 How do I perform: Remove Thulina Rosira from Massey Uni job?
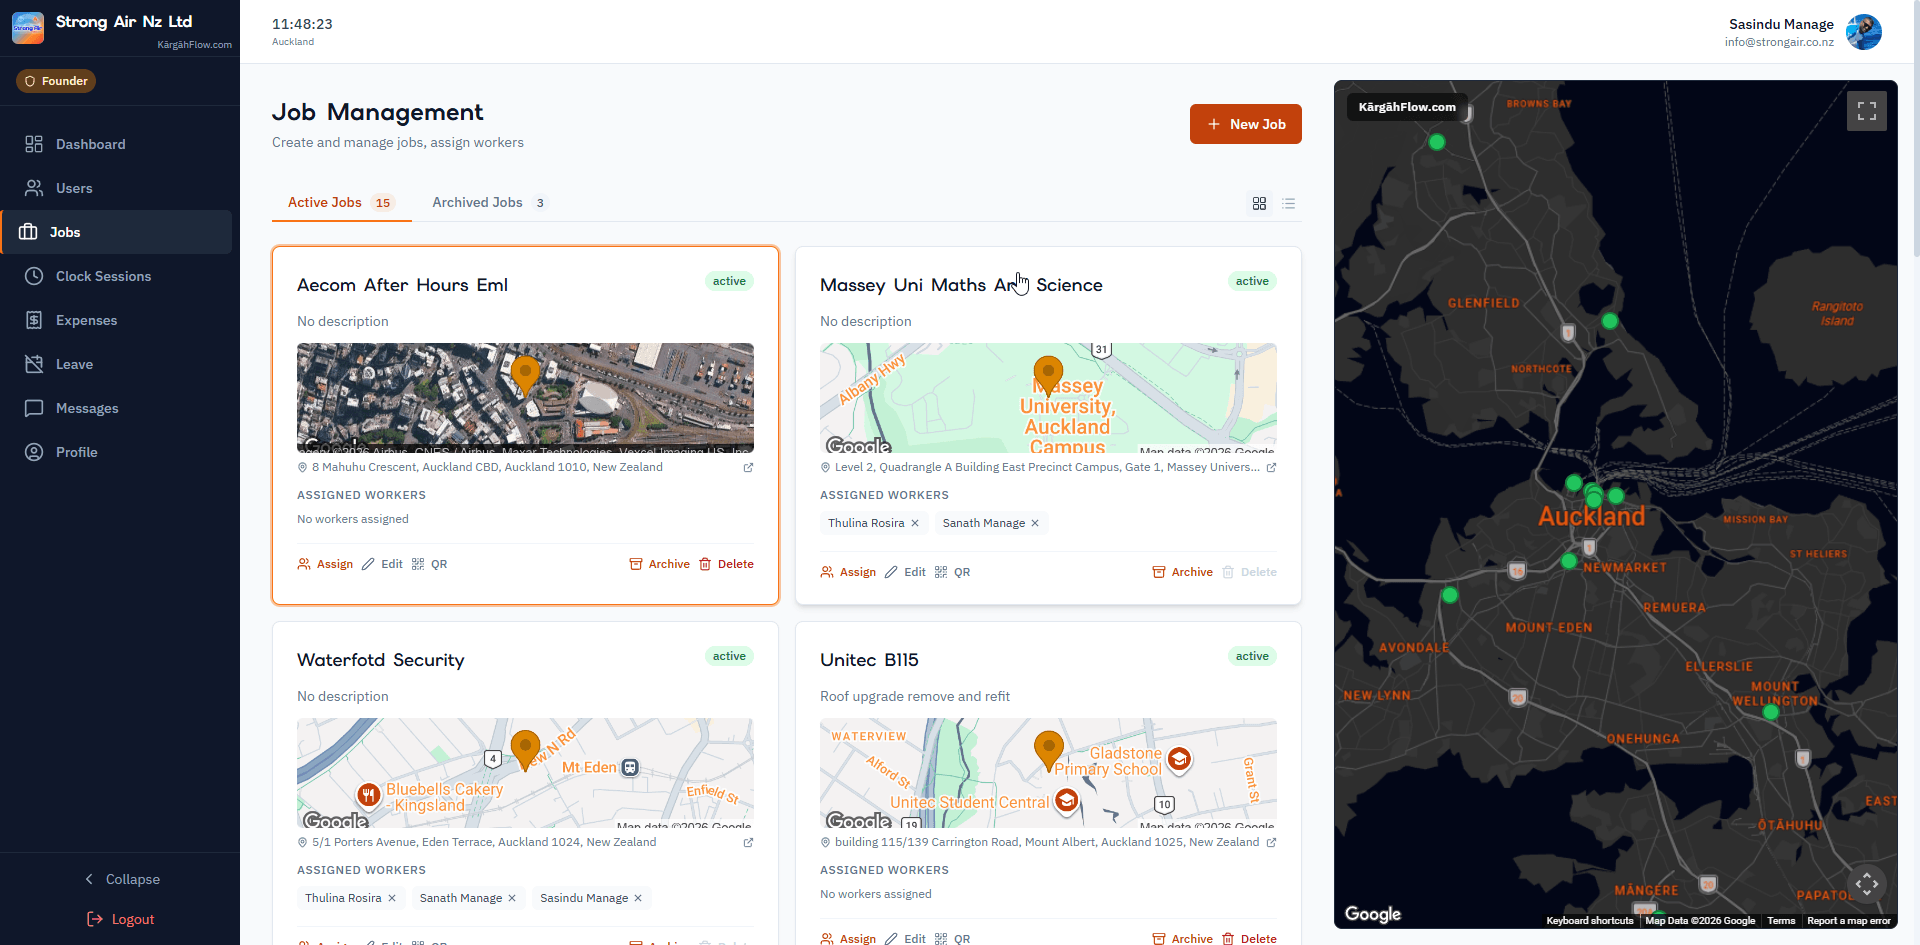coord(915,523)
